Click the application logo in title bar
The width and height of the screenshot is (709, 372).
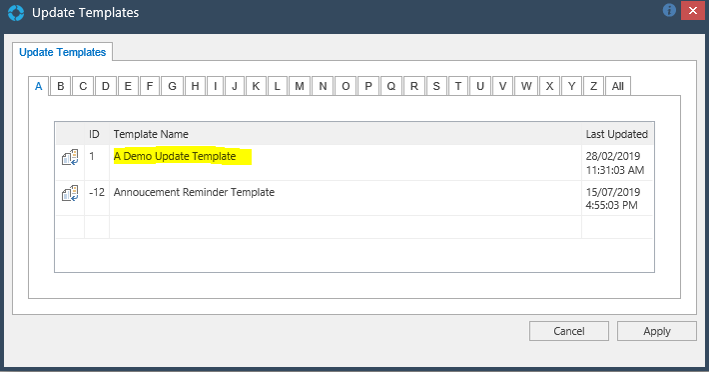pos(16,13)
